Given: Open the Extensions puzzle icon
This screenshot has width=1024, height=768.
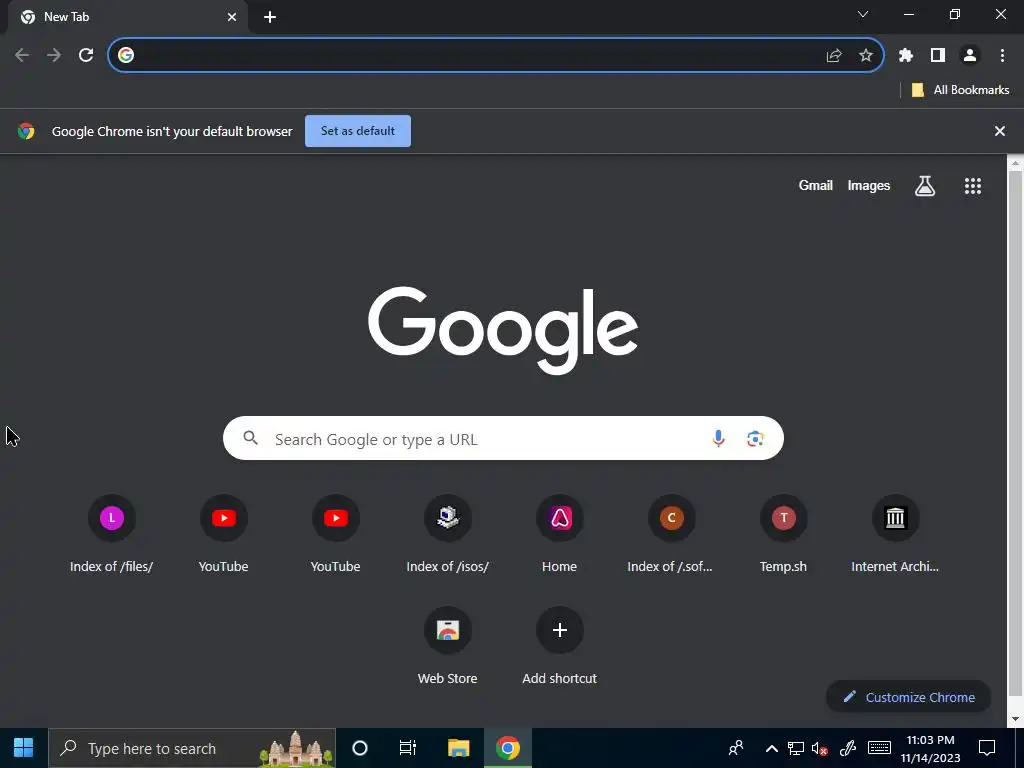Looking at the screenshot, I should pos(906,56).
